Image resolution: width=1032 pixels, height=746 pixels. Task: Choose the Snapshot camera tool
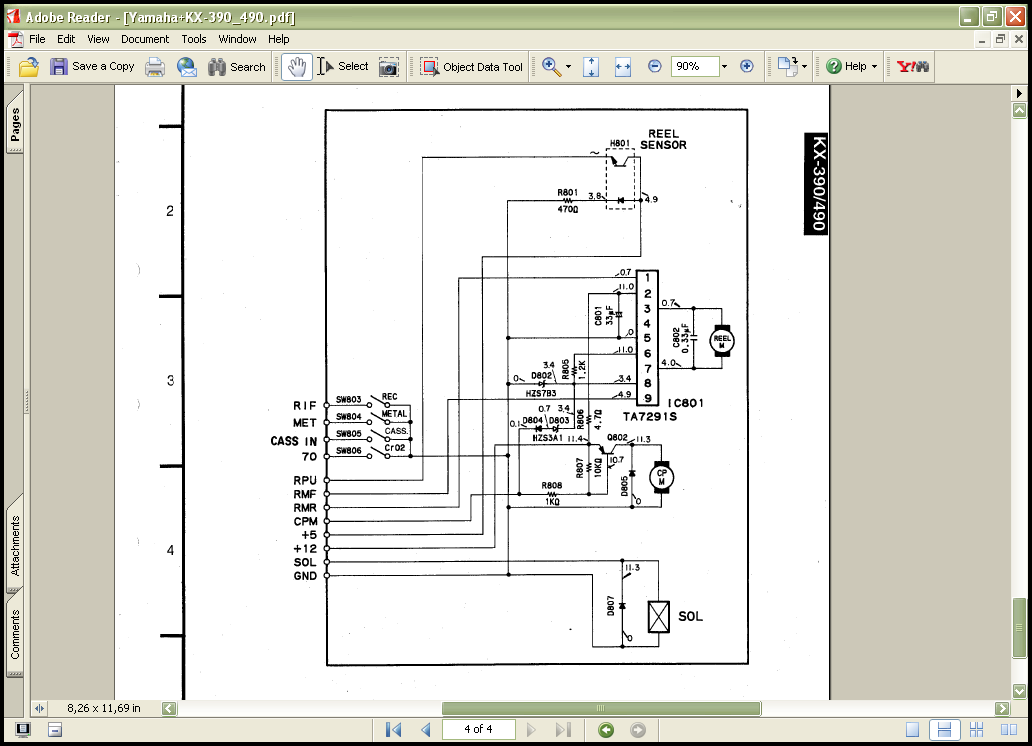(x=389, y=67)
